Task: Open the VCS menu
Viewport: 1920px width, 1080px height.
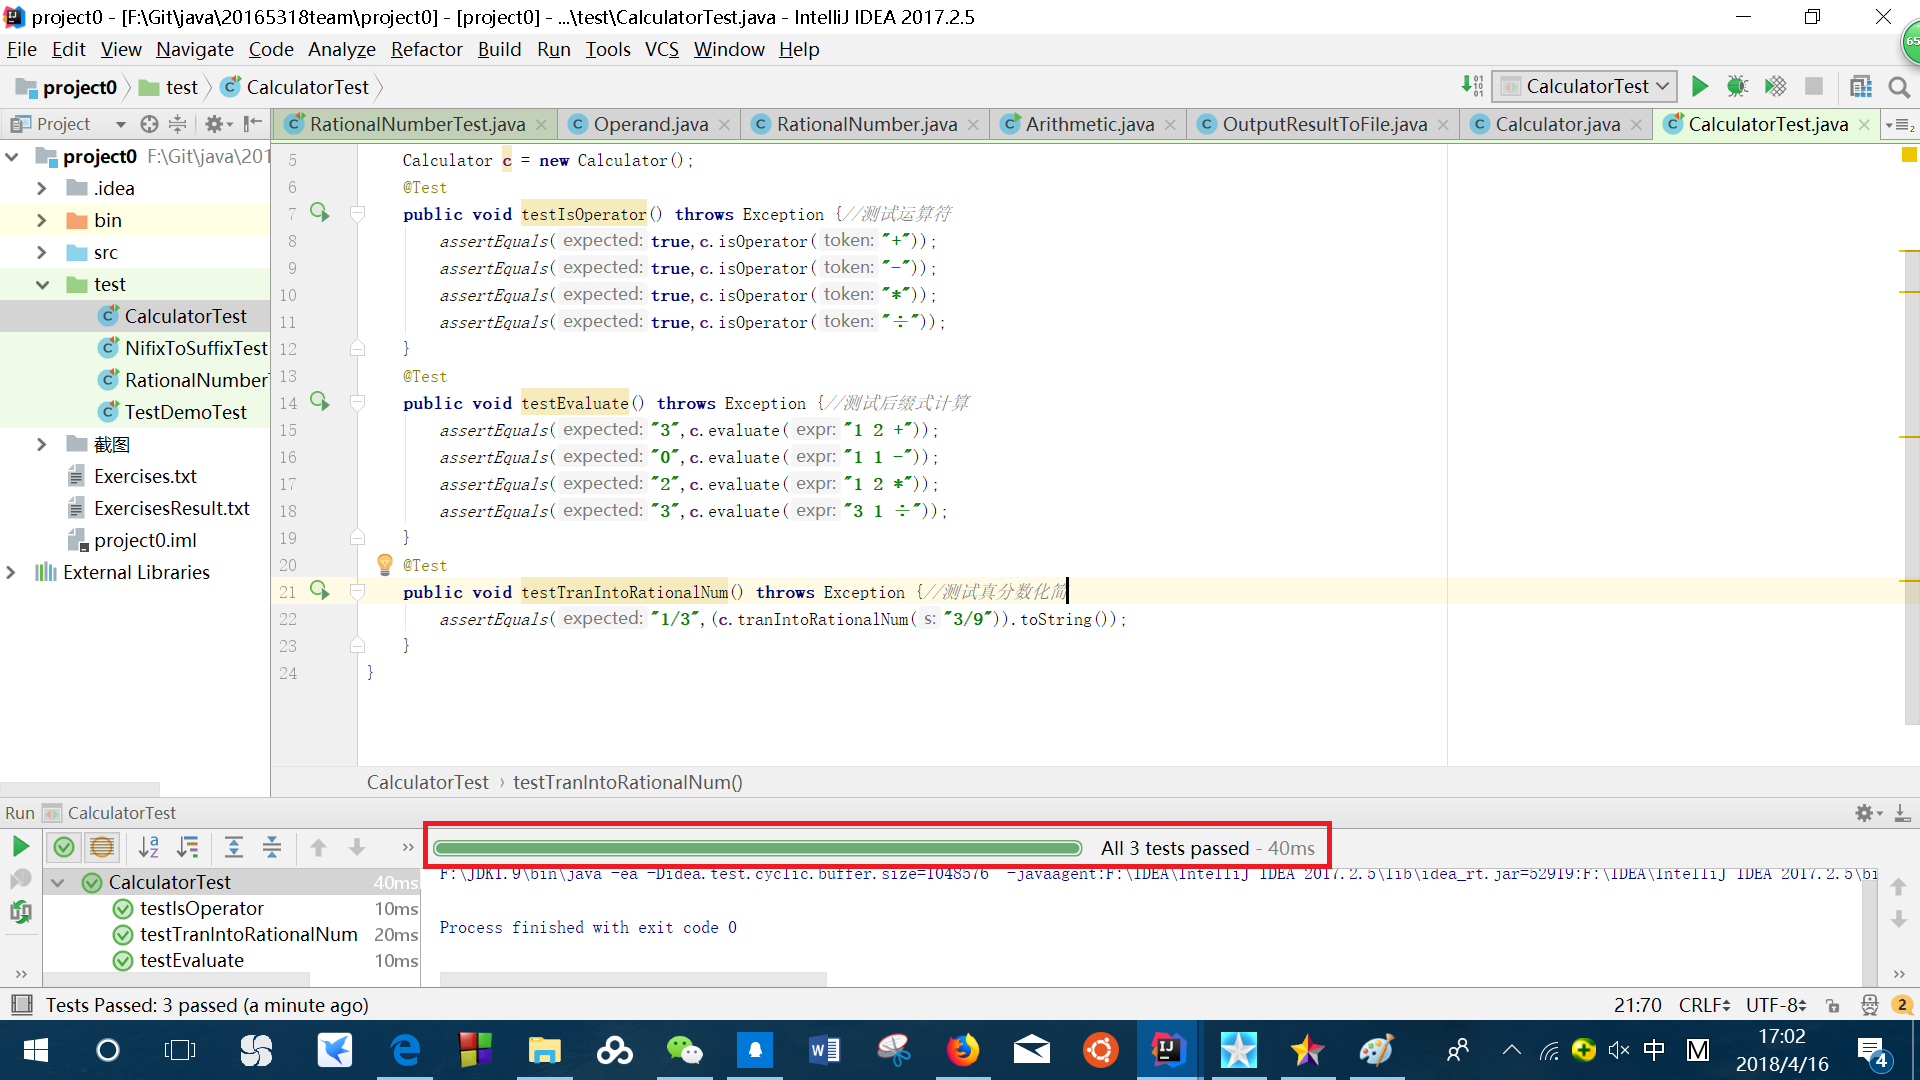Action: (661, 49)
